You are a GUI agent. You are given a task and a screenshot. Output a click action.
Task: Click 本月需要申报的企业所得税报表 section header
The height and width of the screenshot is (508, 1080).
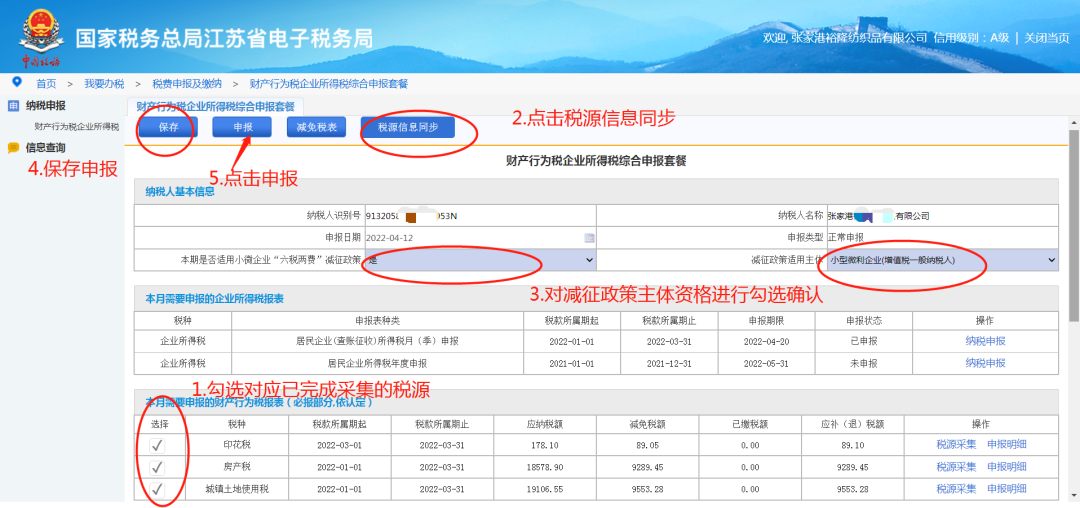coord(214,299)
